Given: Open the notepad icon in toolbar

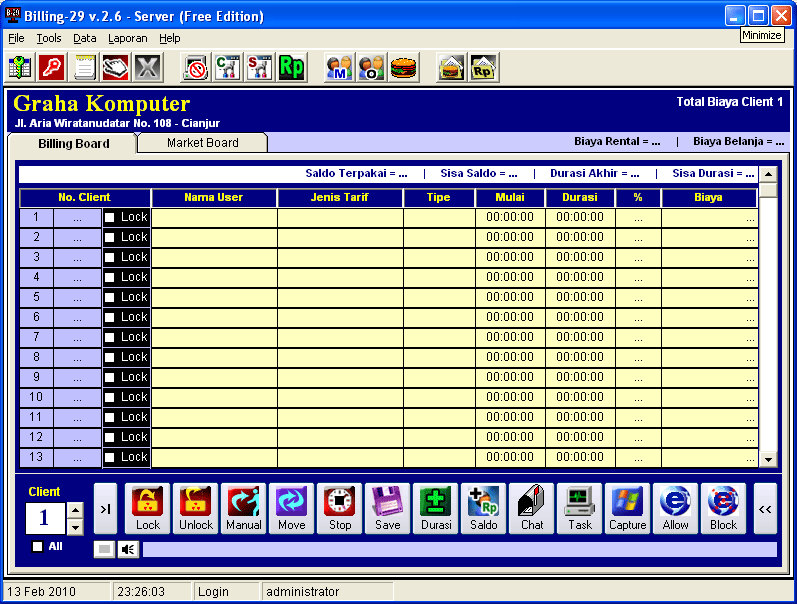Looking at the screenshot, I should [x=84, y=67].
